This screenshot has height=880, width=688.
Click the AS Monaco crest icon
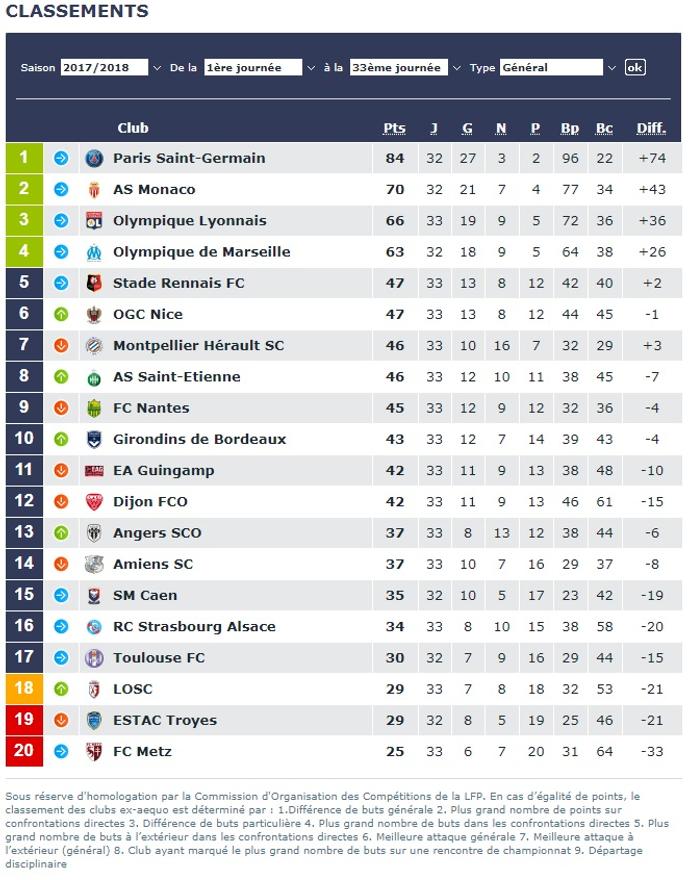pos(94,190)
